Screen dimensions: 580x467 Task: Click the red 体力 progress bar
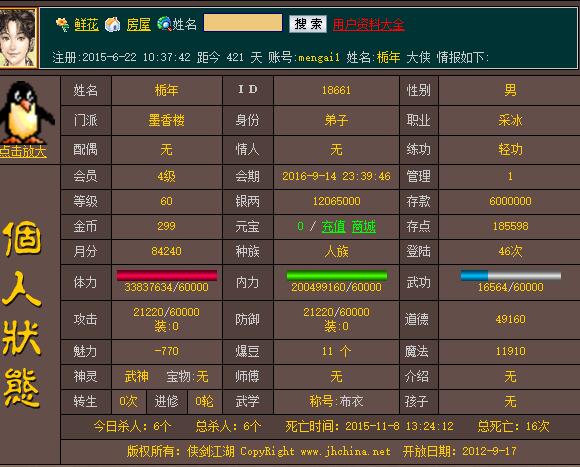click(166, 275)
